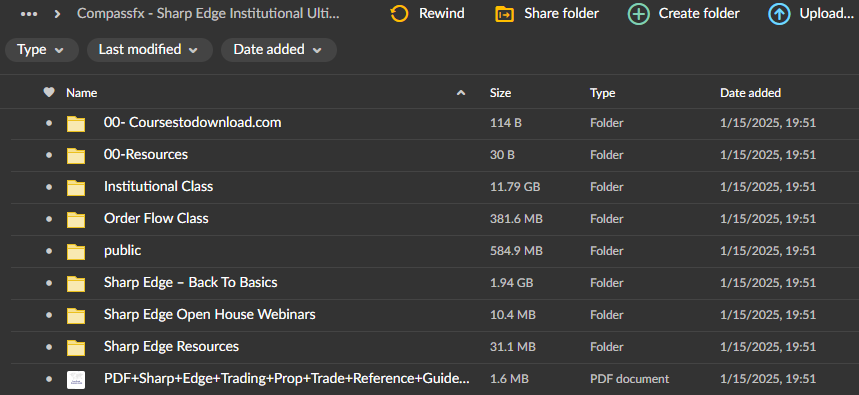
Task: Click folder icon for Sharp Edge Open House Webinars
Action: (x=76, y=315)
